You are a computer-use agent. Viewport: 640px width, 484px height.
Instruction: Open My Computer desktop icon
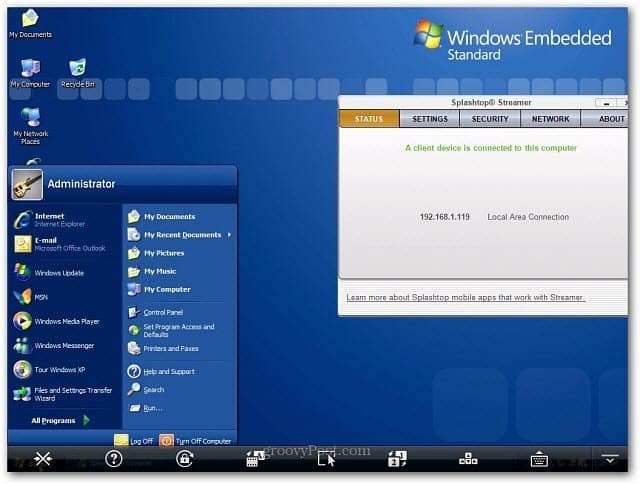pyautogui.click(x=30, y=73)
